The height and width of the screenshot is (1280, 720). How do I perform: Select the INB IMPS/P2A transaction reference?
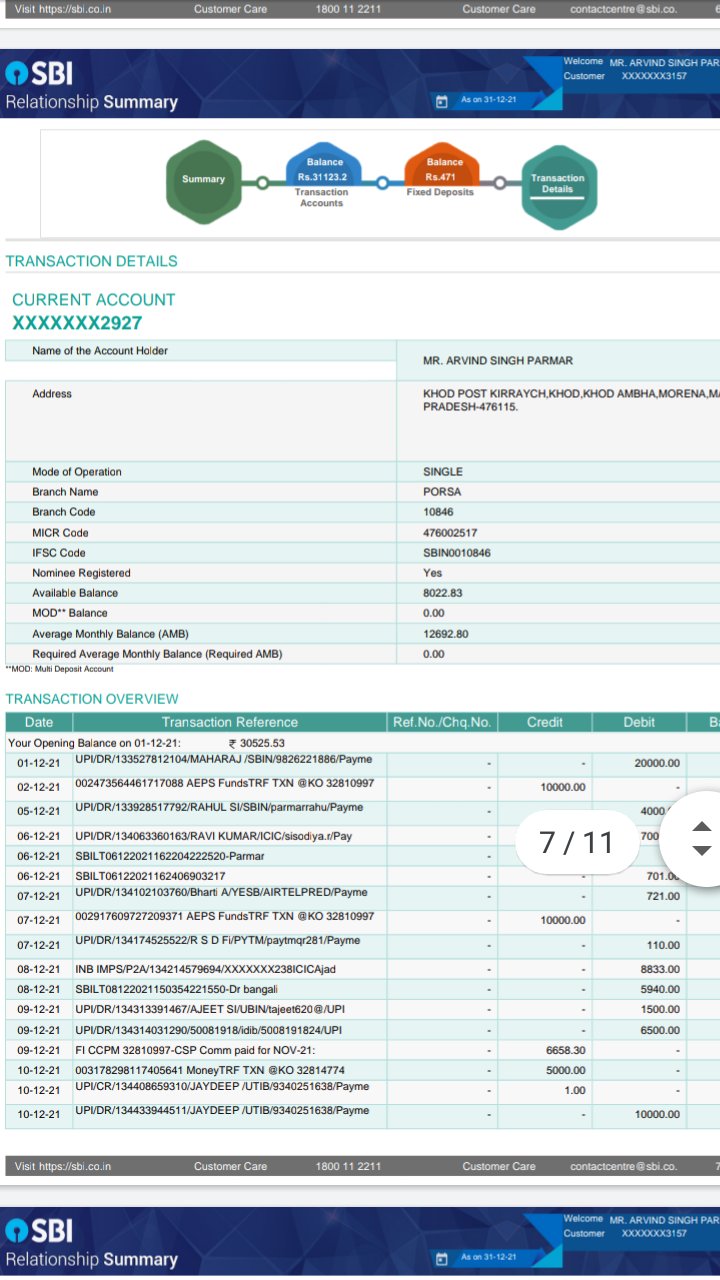[205, 969]
